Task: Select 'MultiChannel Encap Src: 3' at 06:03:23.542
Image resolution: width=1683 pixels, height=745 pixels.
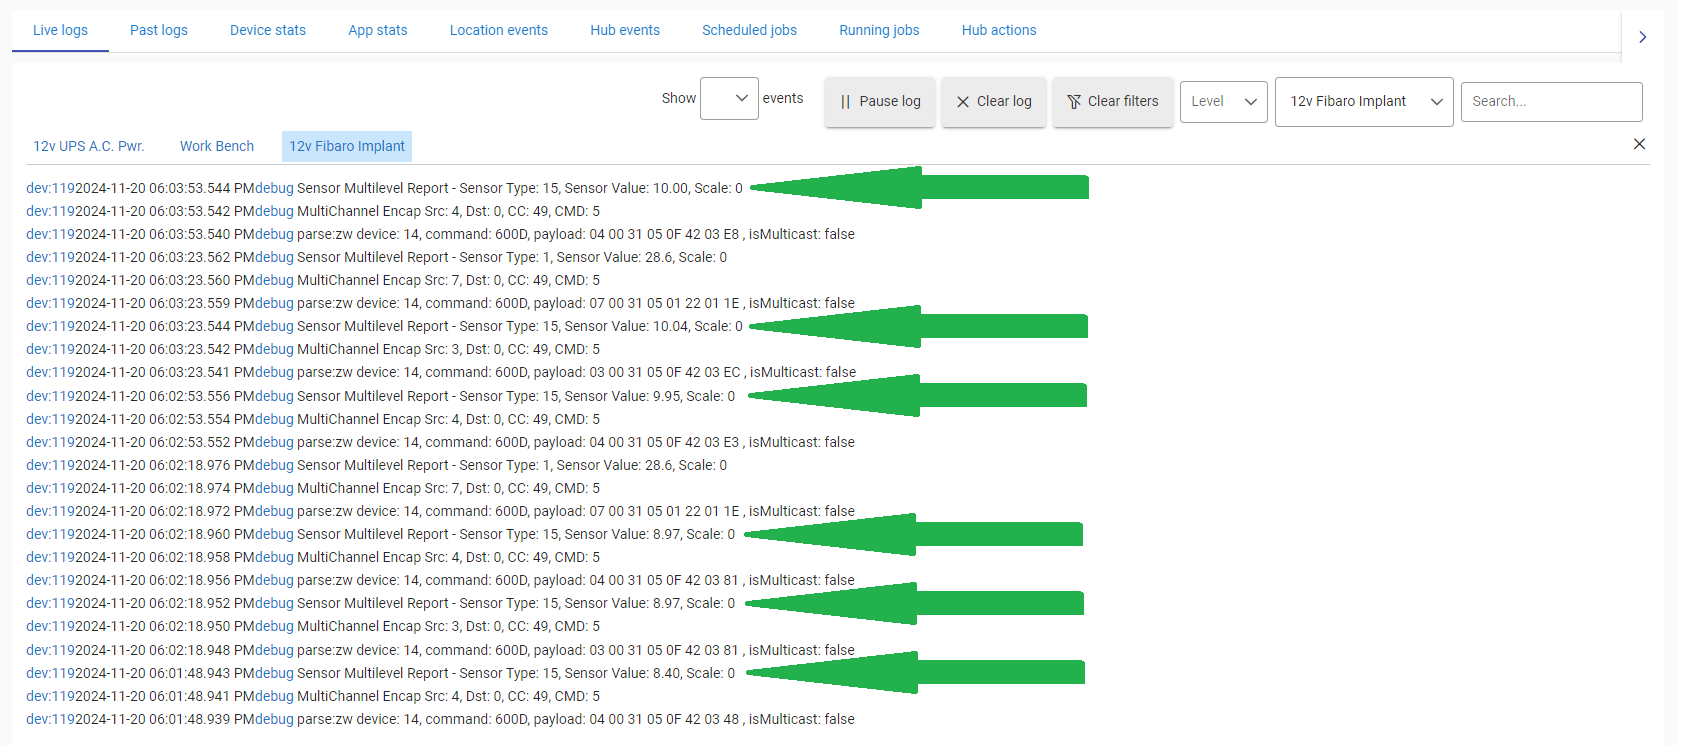Action: coord(377,349)
